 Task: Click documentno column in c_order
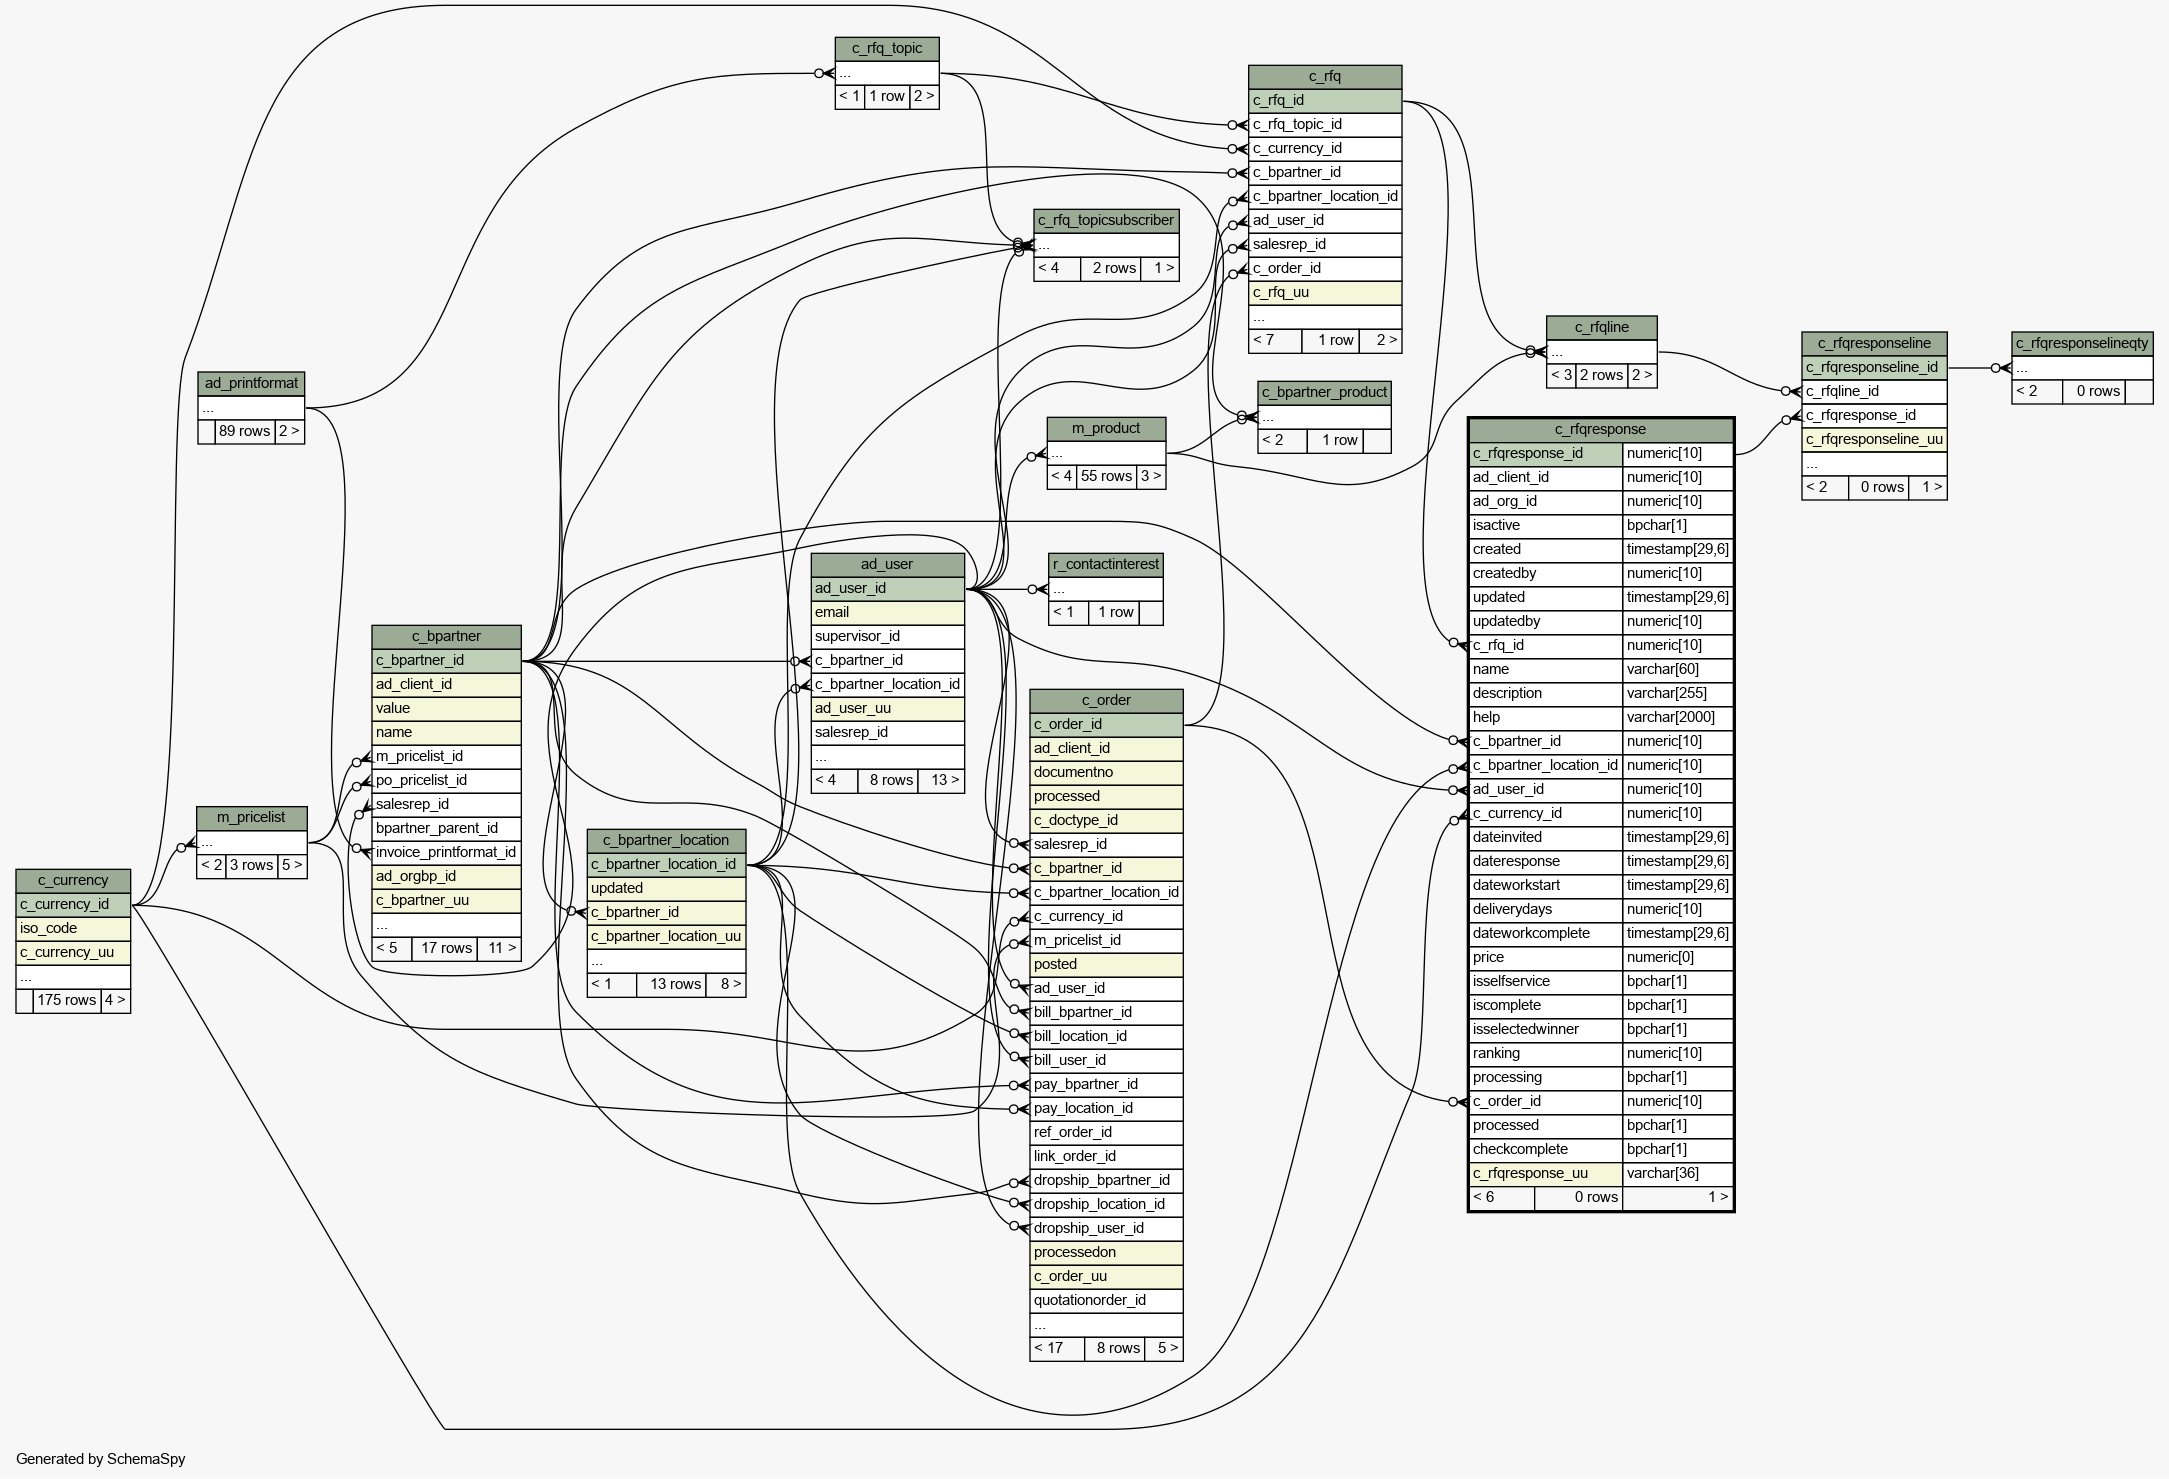1106,773
